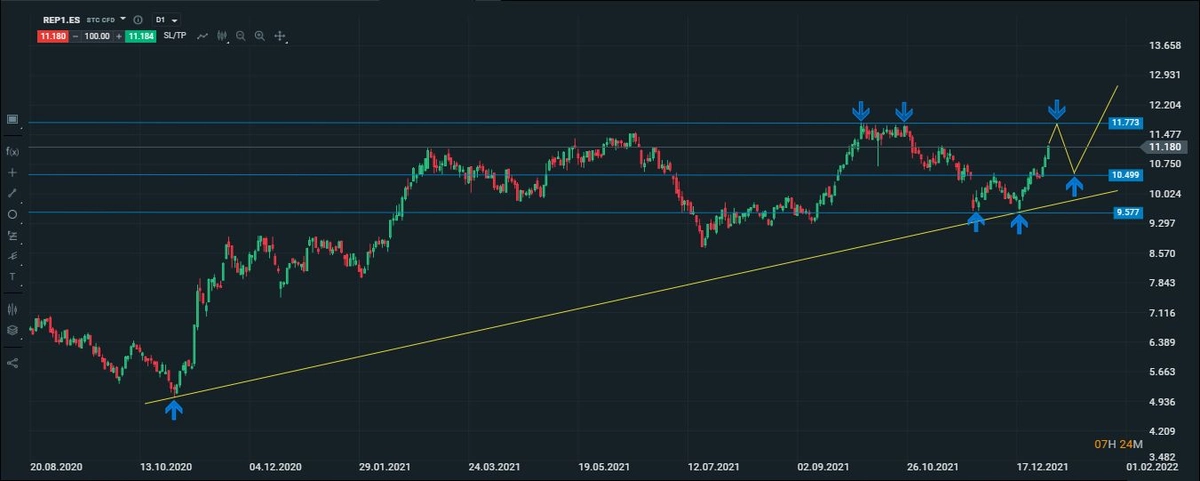The image size is (1200, 481).
Task: Select the crosshair plus tool
Action: point(12,172)
